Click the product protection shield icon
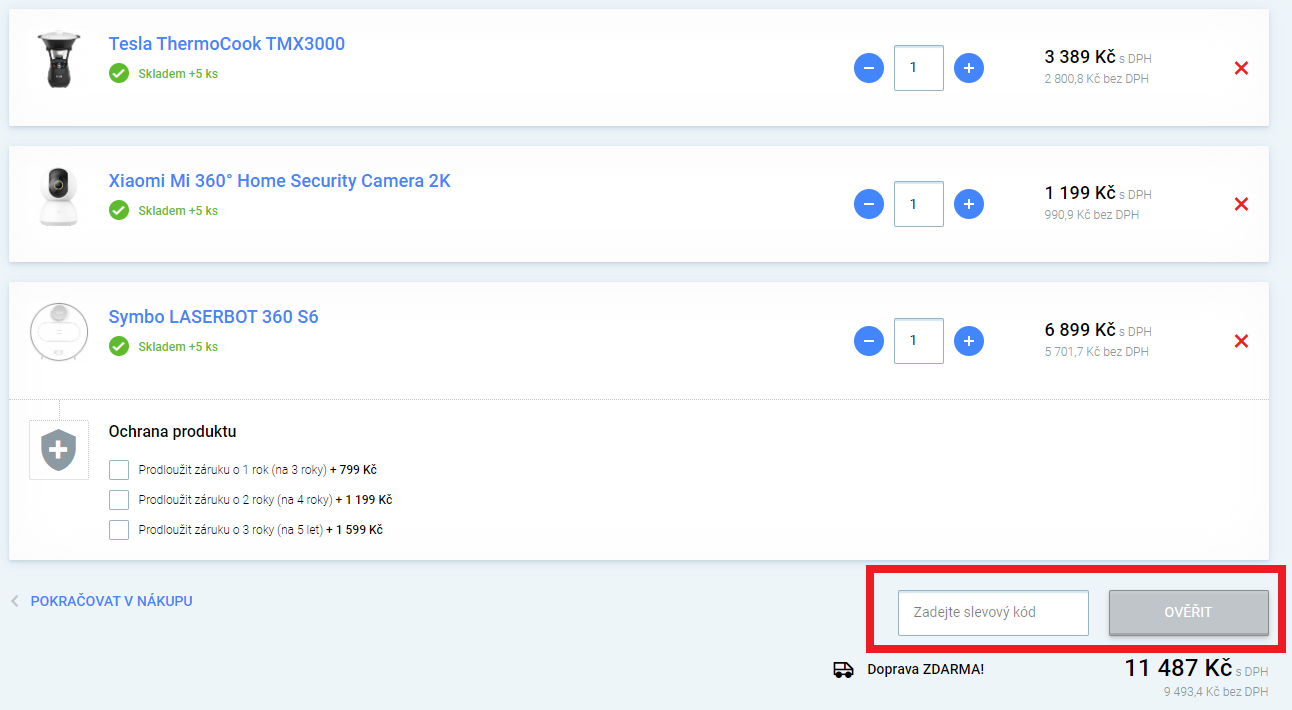Viewport: 1292px width, 710px height. pyautogui.click(x=59, y=450)
